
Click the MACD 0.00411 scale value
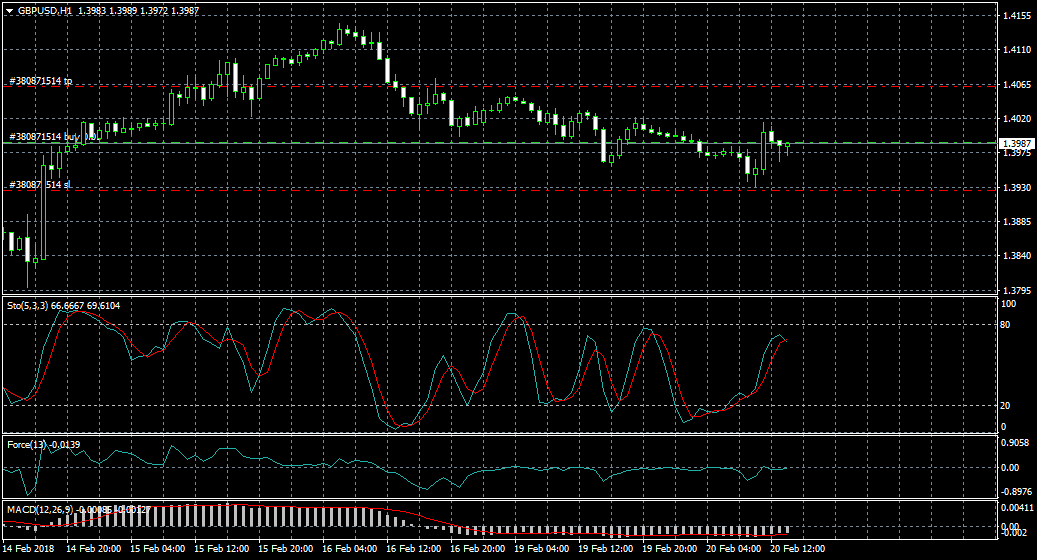click(1018, 508)
